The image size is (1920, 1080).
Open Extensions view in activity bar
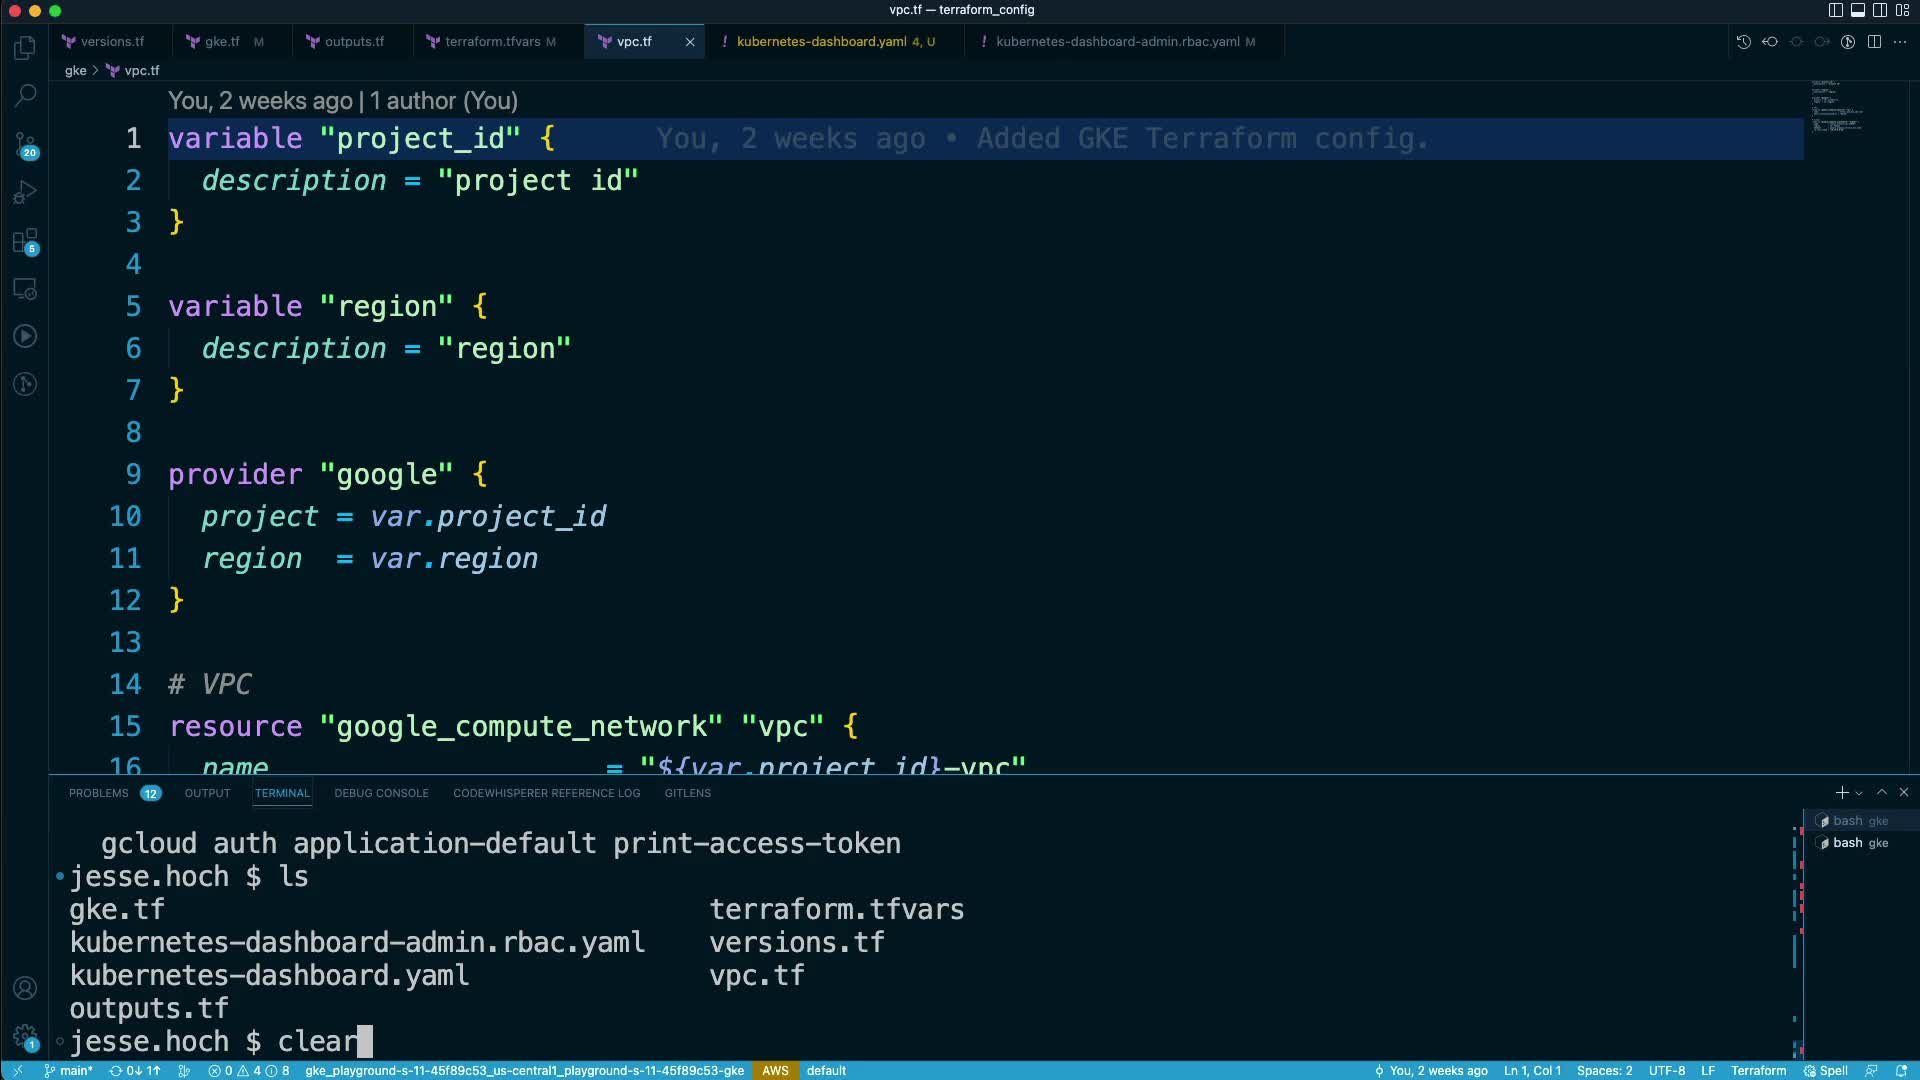coord(25,241)
